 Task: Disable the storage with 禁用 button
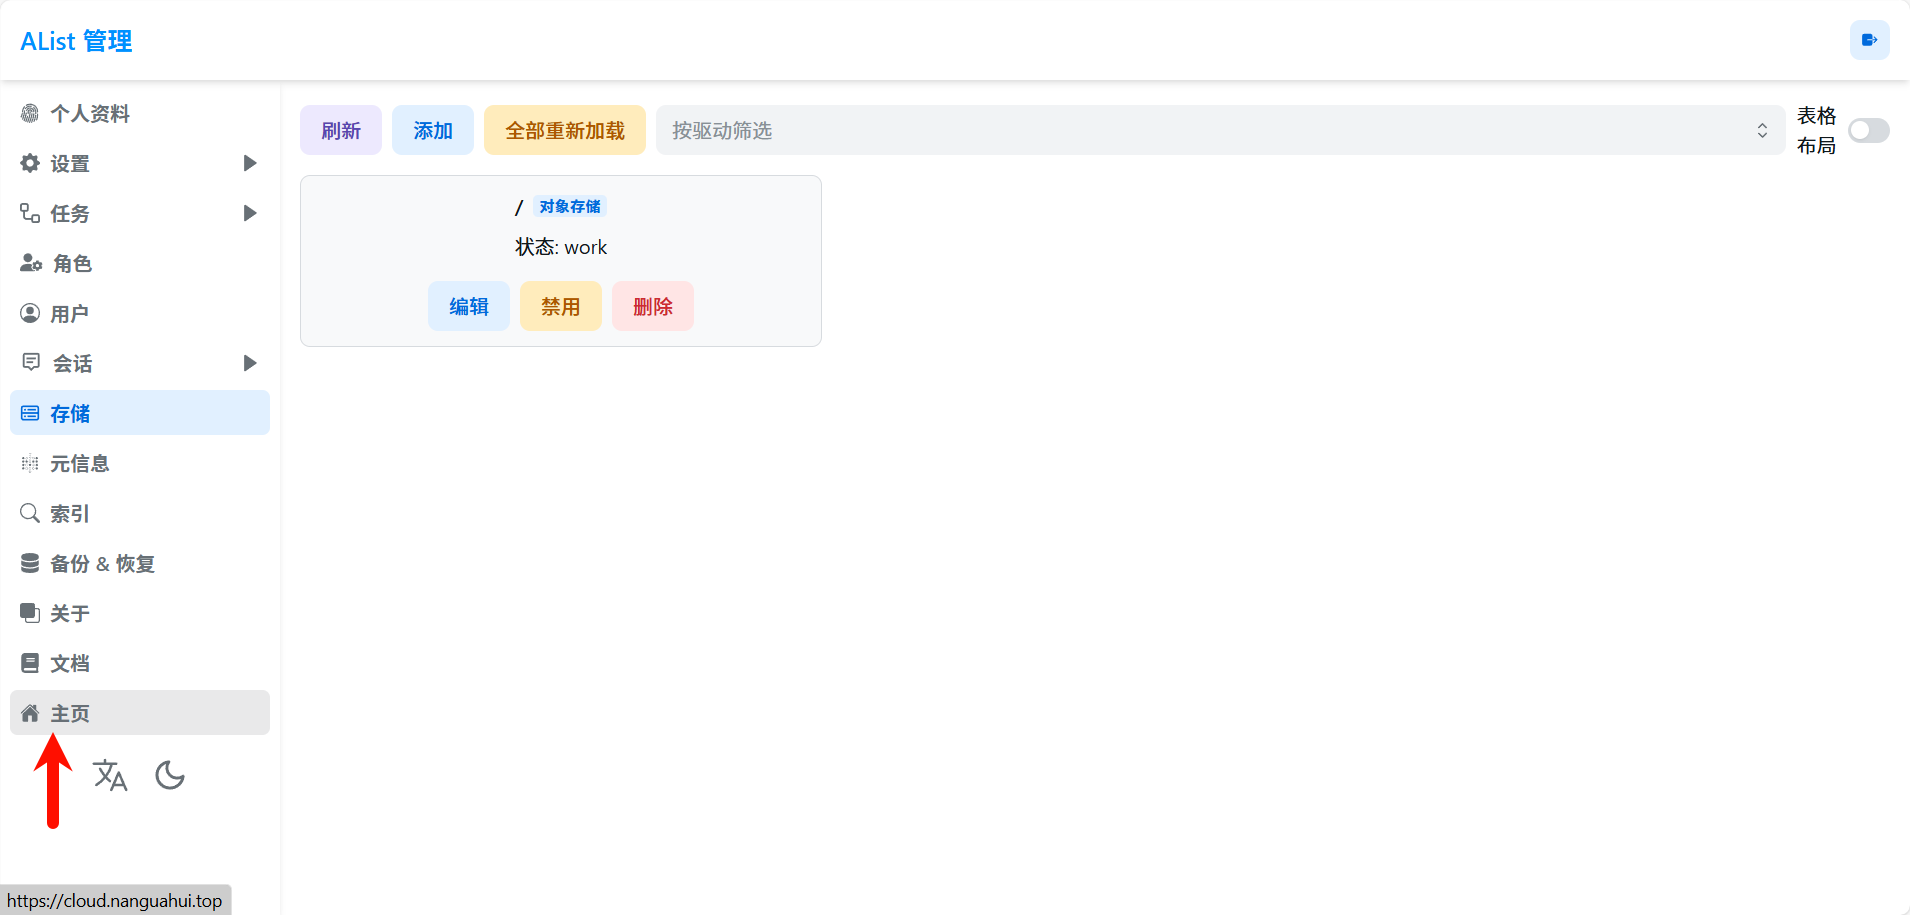pos(560,306)
